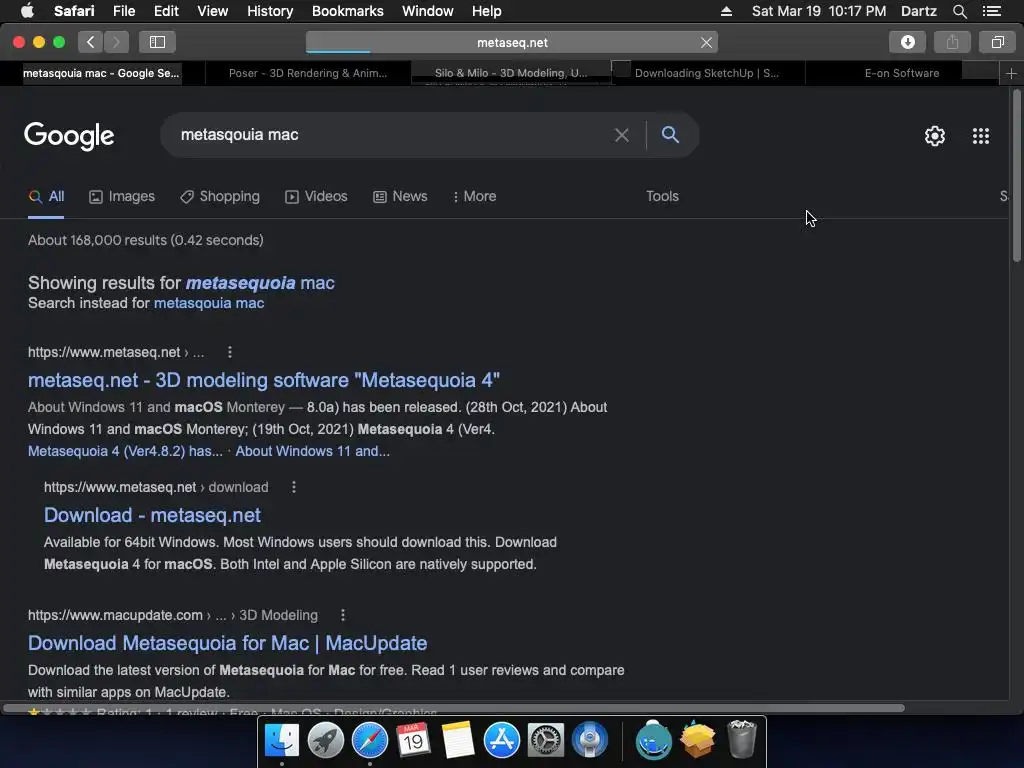Open Safari File menu
Image resolution: width=1024 pixels, height=768 pixels.
[x=123, y=11]
